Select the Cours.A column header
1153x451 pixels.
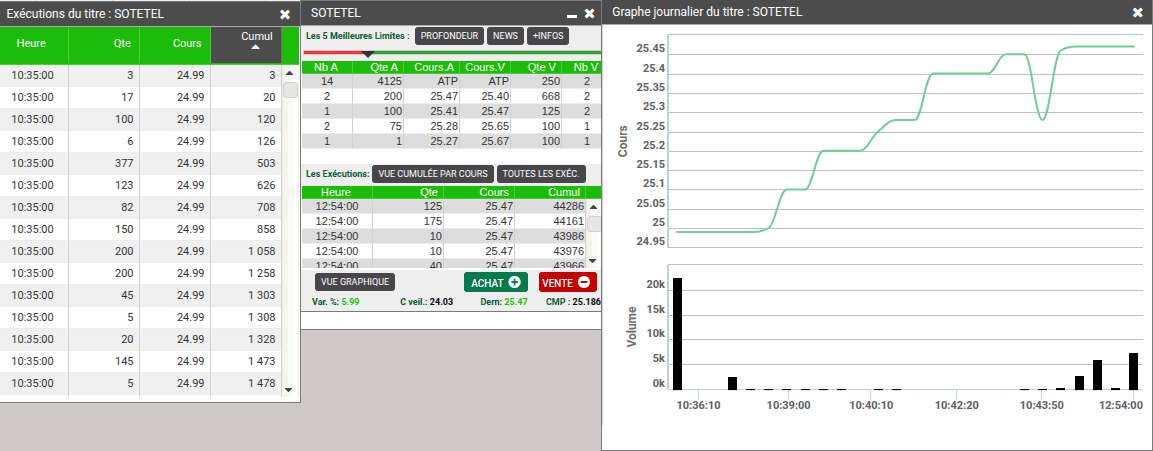(x=433, y=68)
